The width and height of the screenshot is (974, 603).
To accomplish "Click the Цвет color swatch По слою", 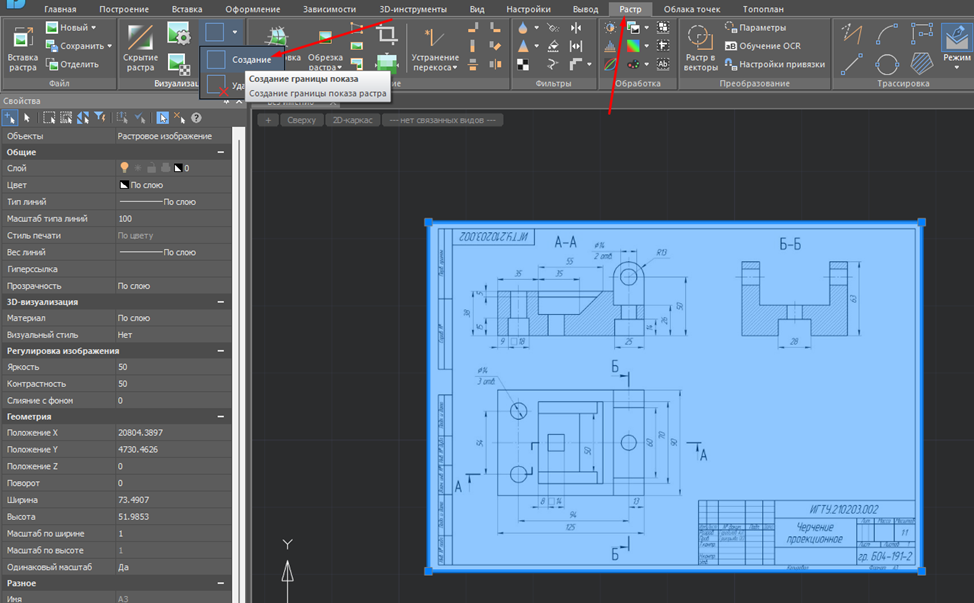I will tap(122, 185).
